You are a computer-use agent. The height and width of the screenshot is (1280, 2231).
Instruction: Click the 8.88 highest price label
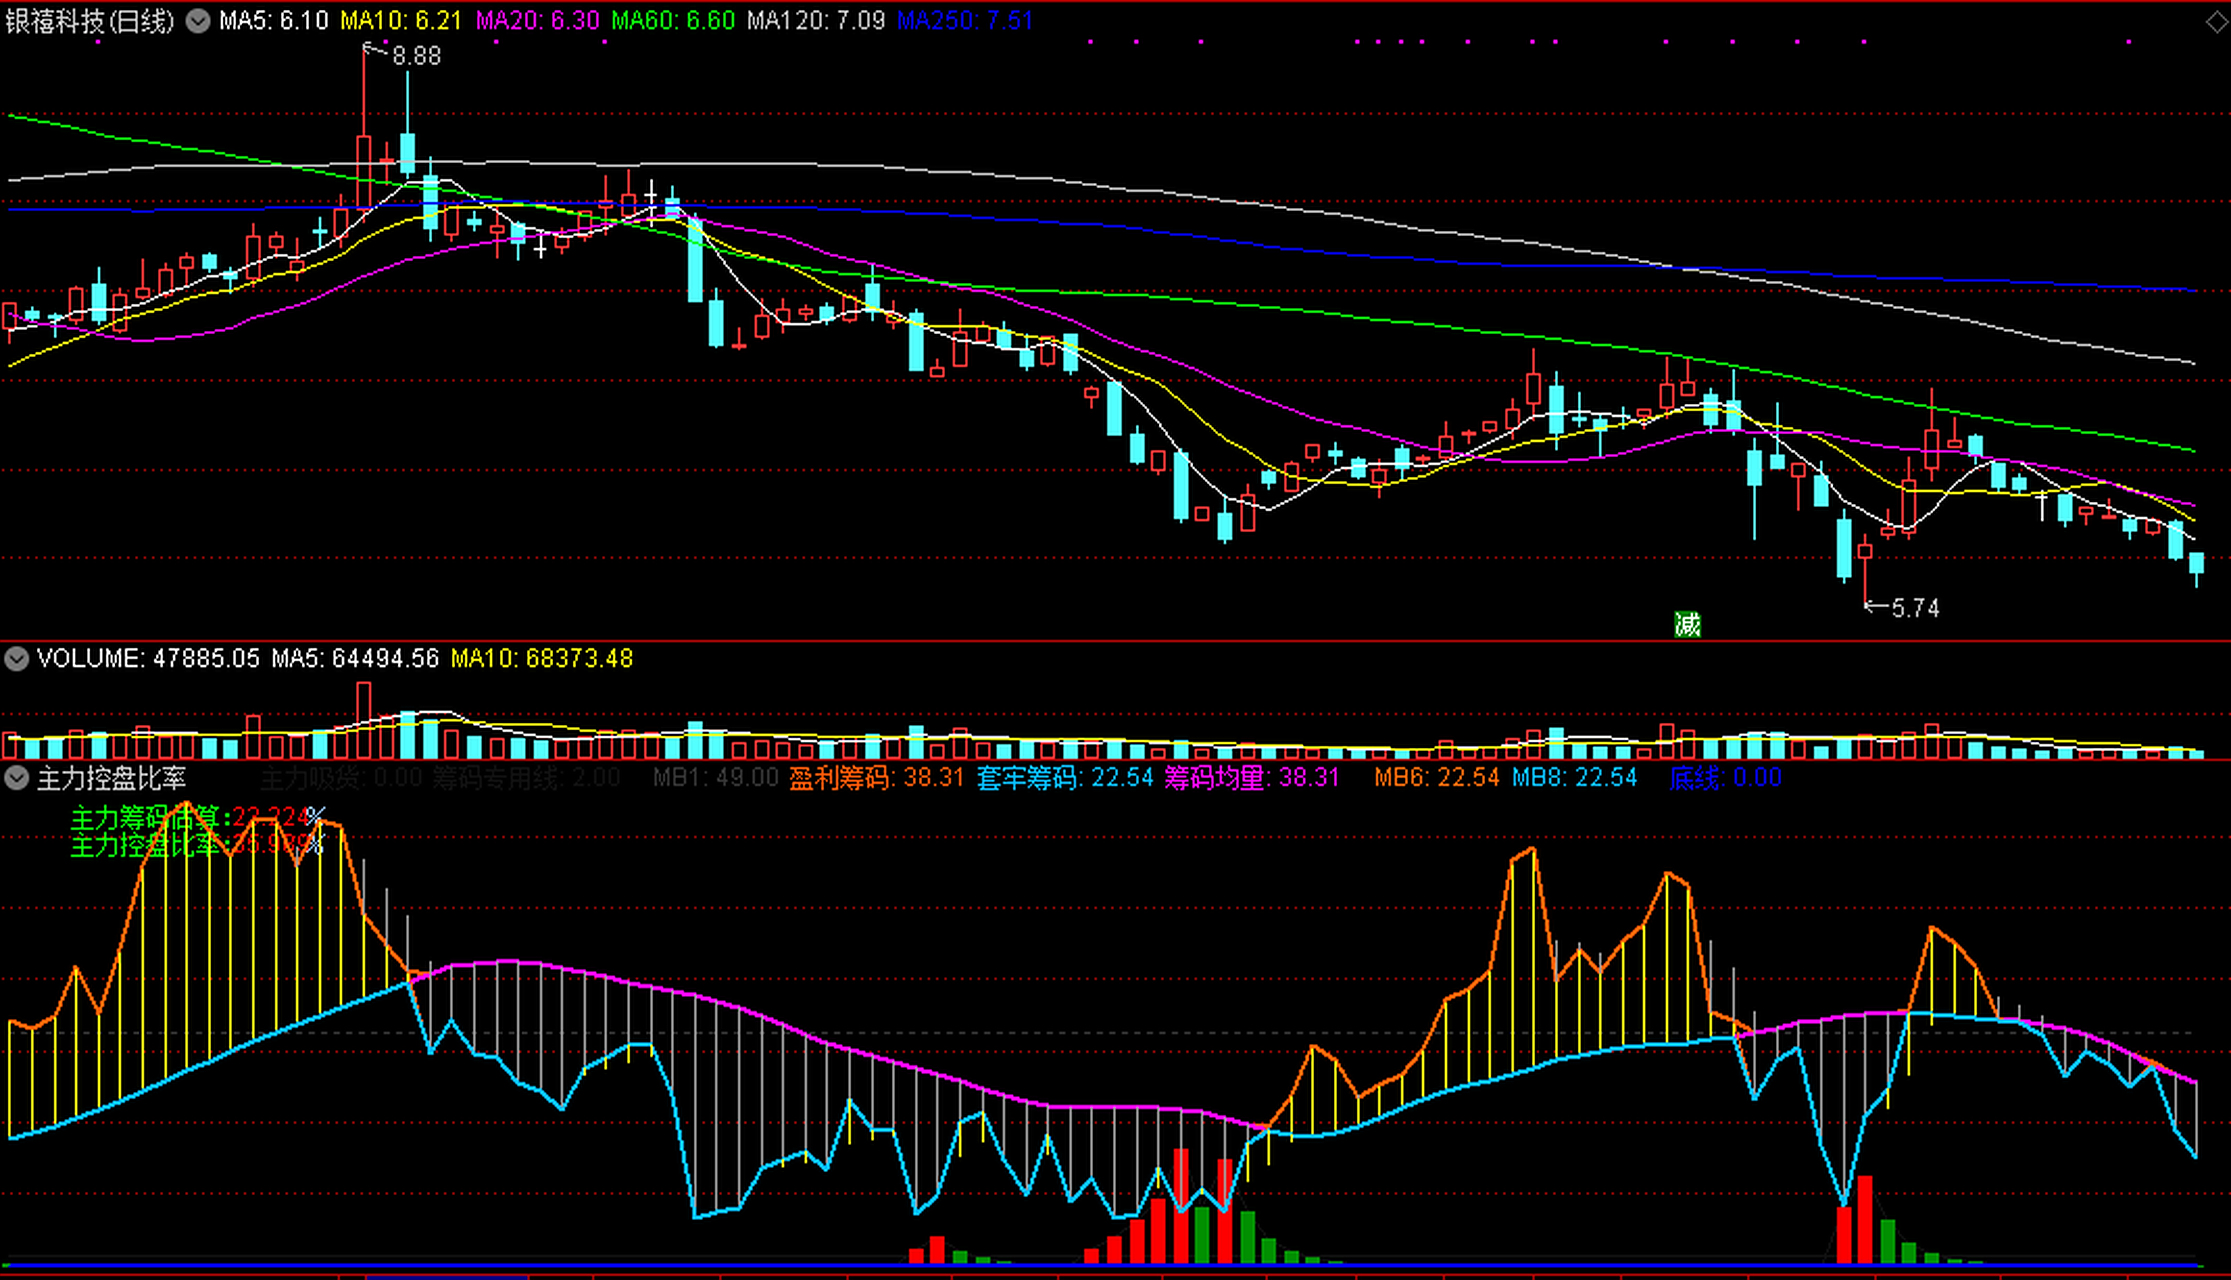pos(416,56)
